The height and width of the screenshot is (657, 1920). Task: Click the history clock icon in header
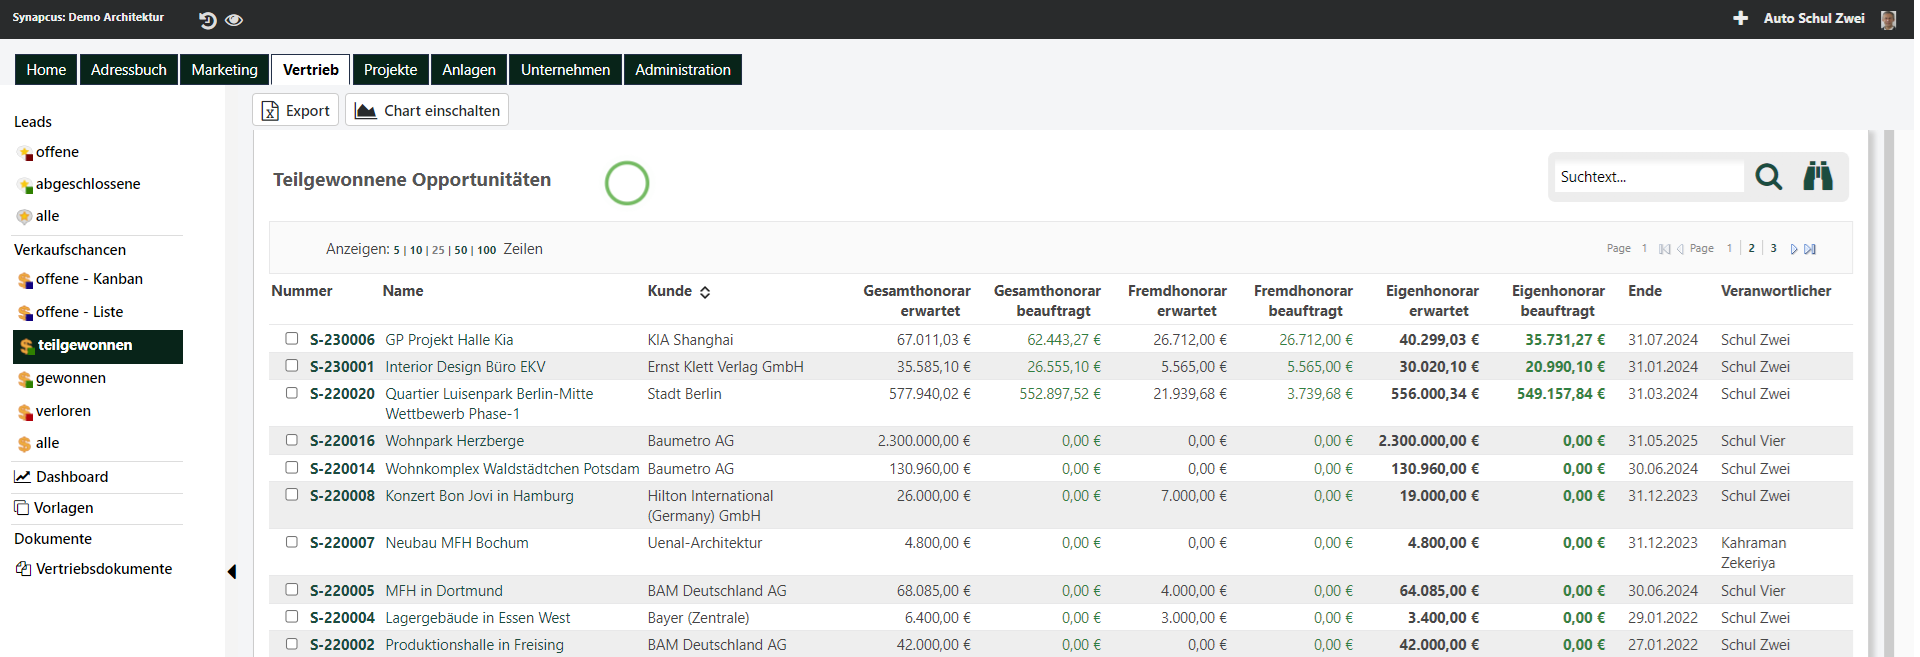pyautogui.click(x=207, y=20)
